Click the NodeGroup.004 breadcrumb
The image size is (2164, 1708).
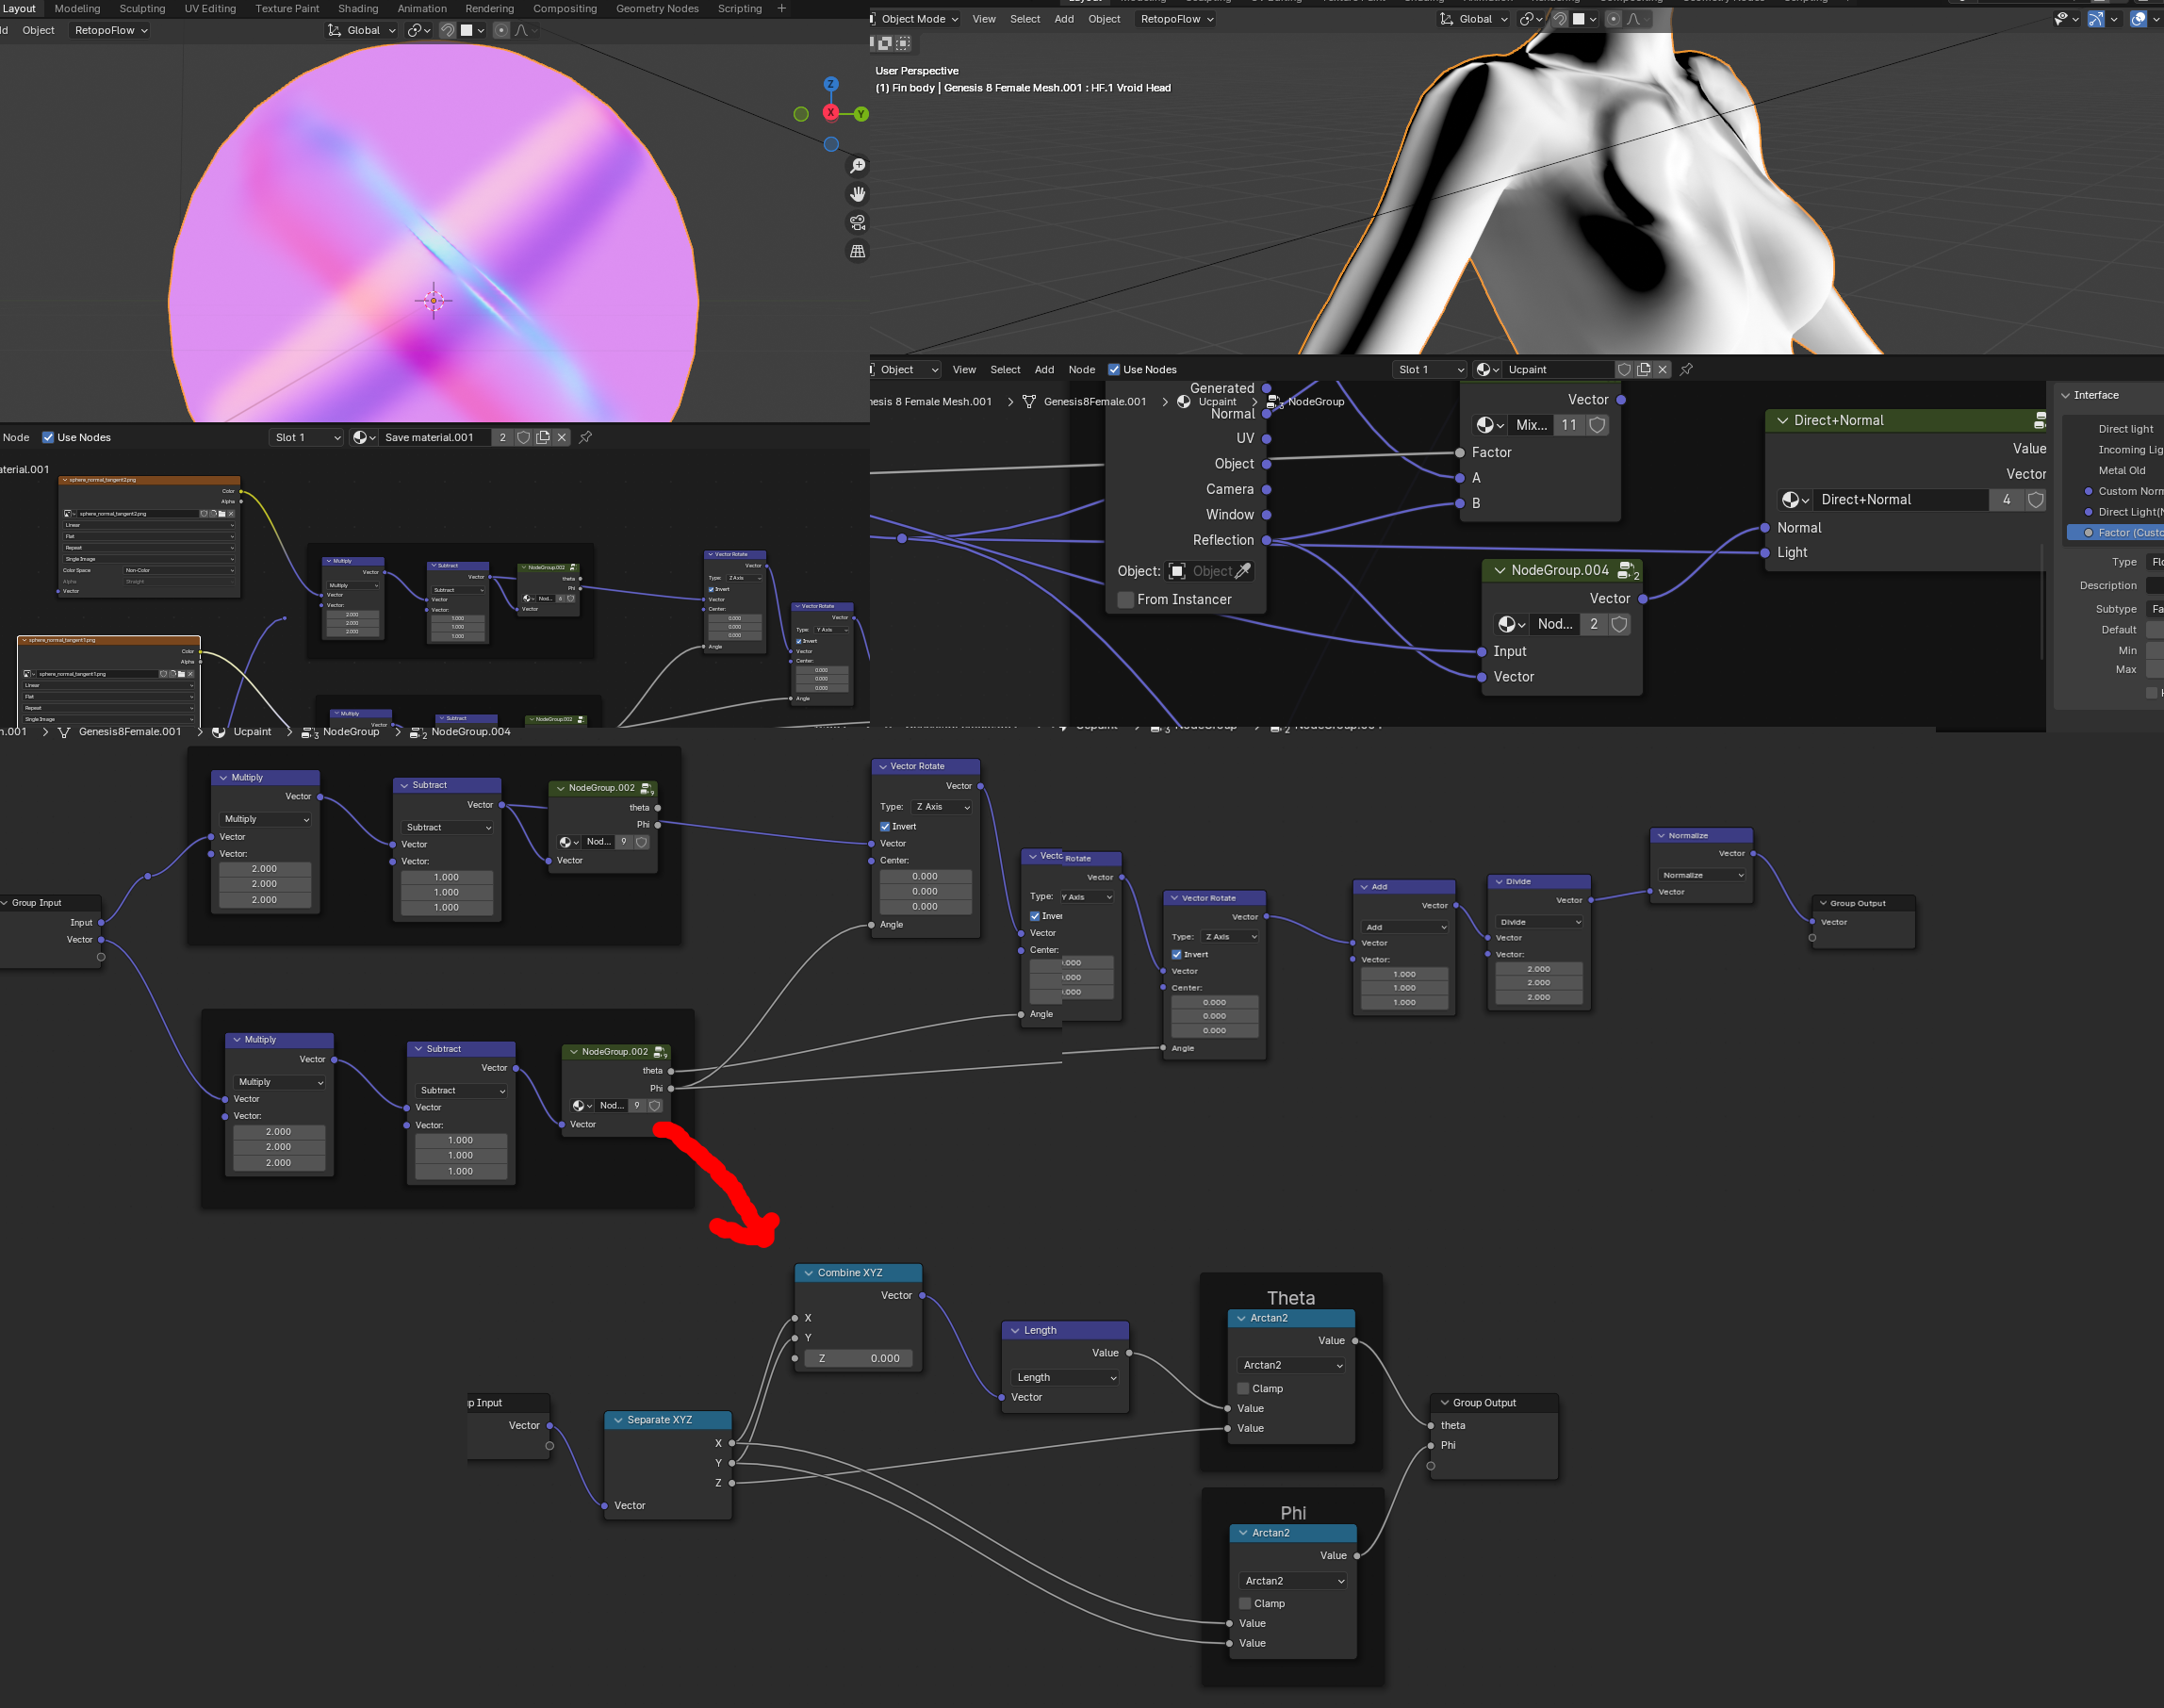470,732
